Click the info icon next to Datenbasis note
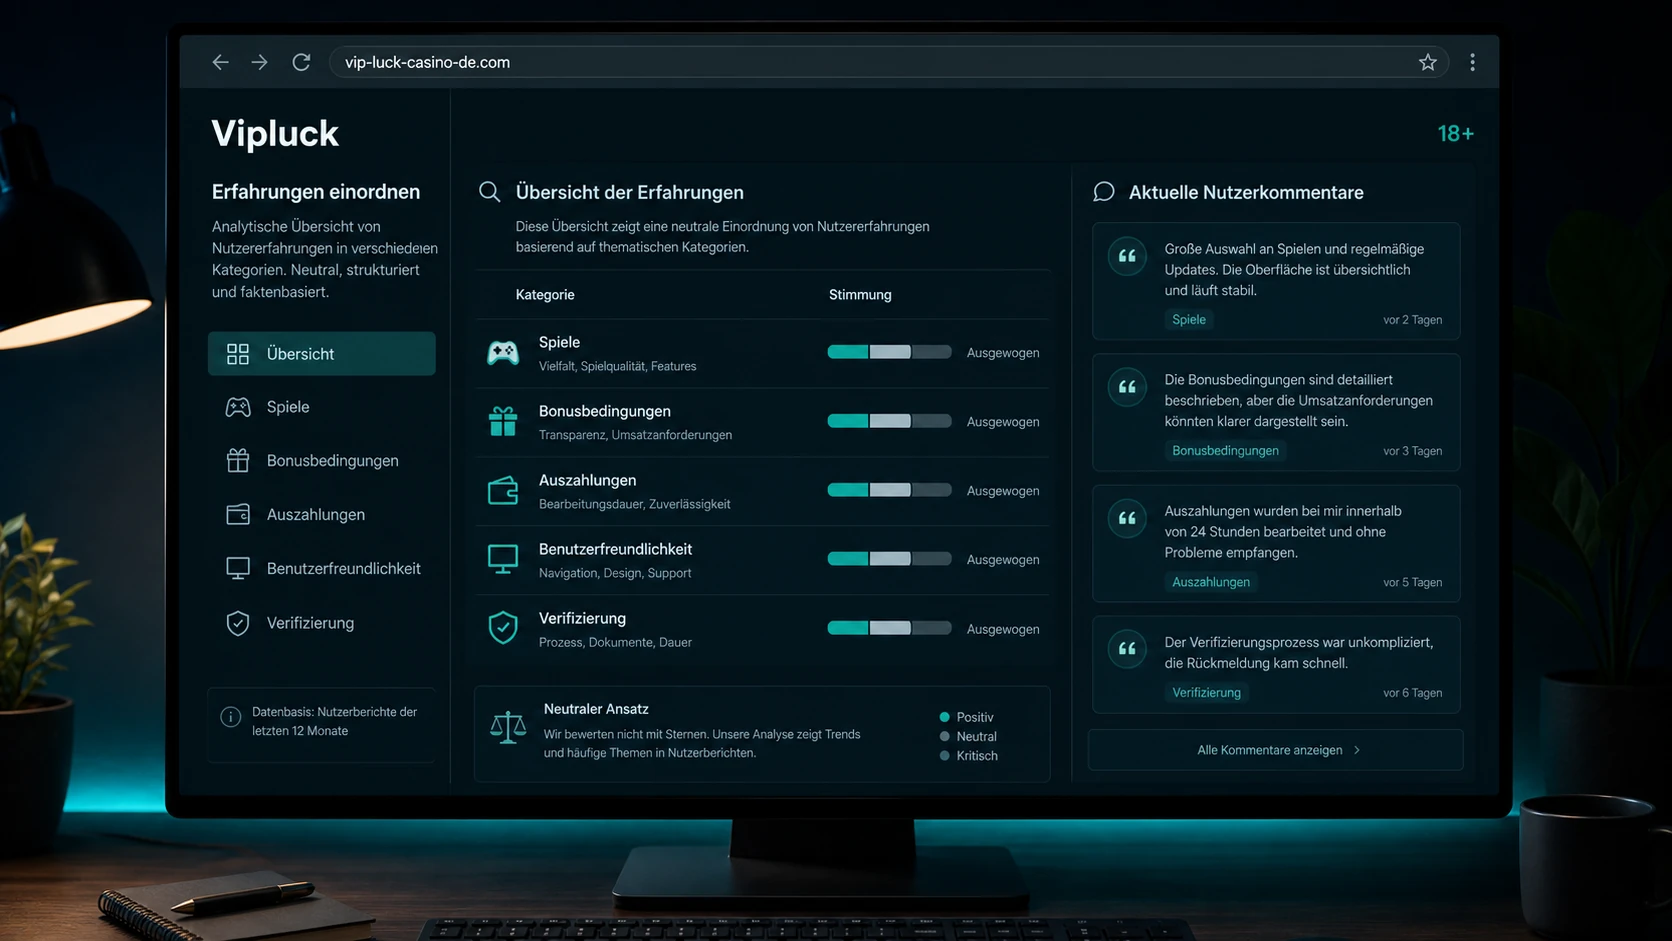This screenshot has height=941, width=1672. click(x=231, y=717)
